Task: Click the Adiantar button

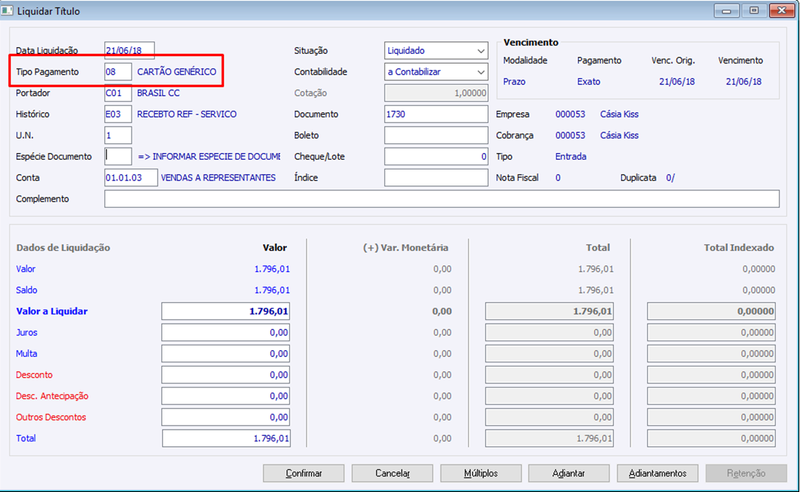Action: click(x=569, y=473)
